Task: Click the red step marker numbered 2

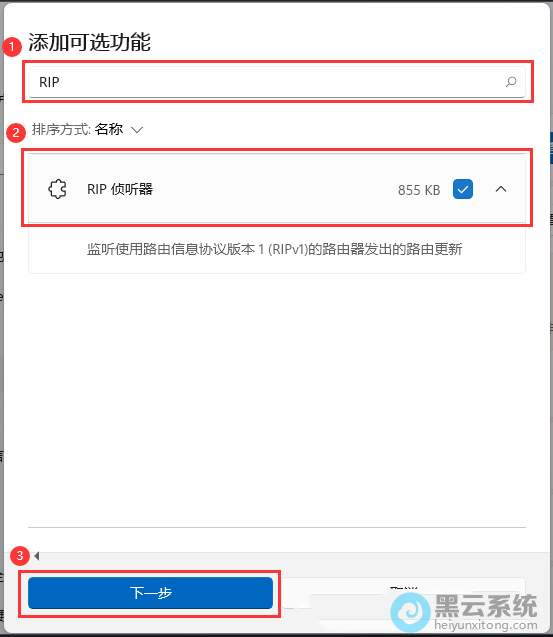Action: pyautogui.click(x=16, y=132)
